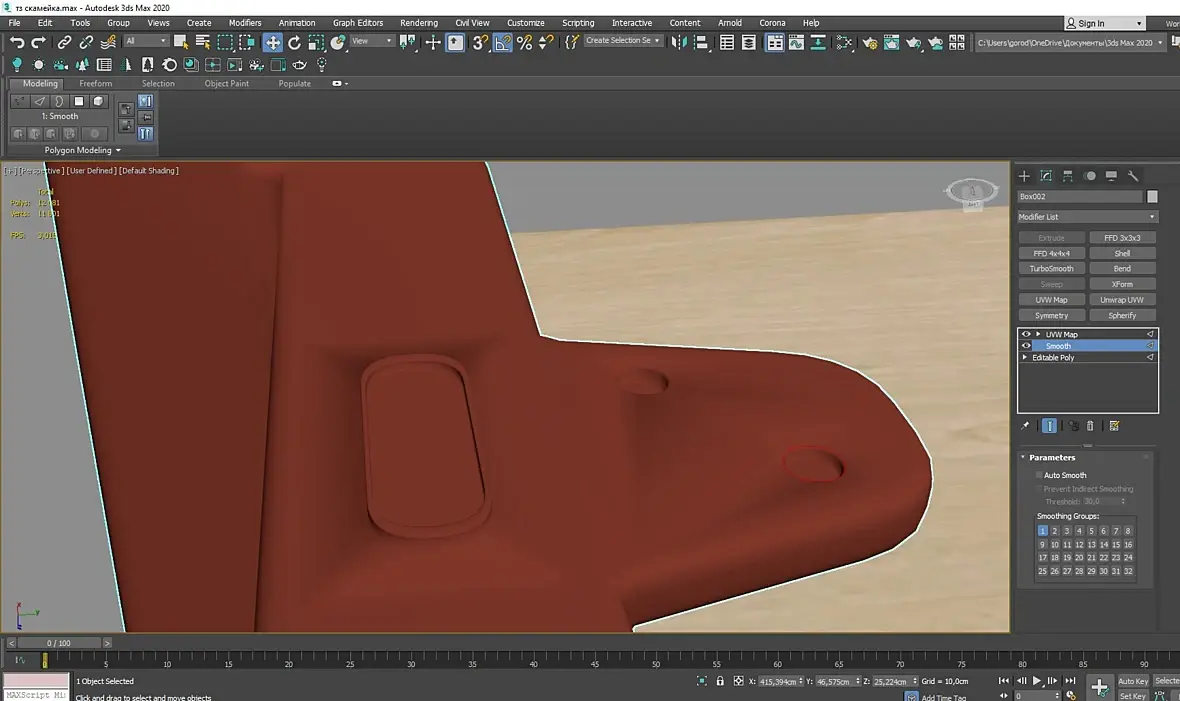Screen dimensions: 1180x701
Task: Click the Pin Stack icon
Action: (x=1025, y=426)
